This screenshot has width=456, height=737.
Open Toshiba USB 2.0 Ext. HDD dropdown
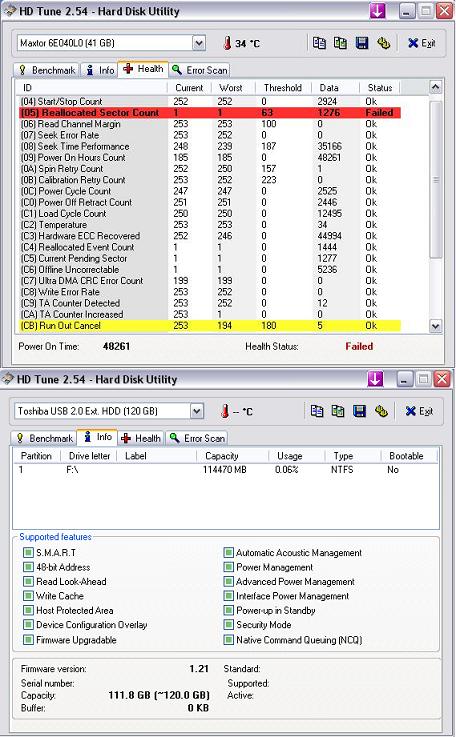coord(197,411)
